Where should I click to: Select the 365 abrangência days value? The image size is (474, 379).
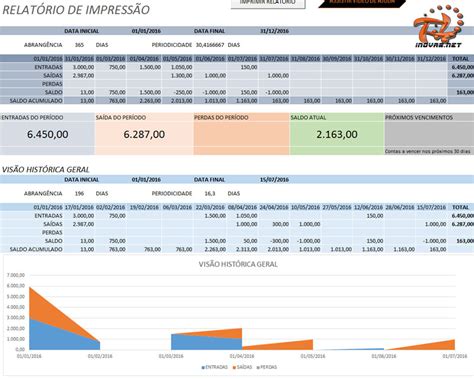coord(79,45)
